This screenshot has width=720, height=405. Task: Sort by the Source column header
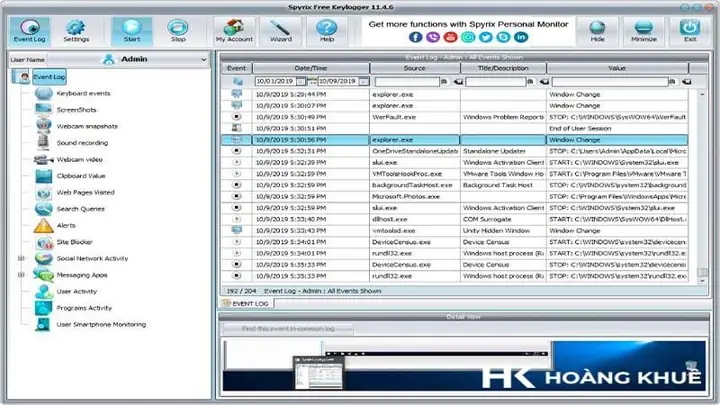pyautogui.click(x=415, y=68)
